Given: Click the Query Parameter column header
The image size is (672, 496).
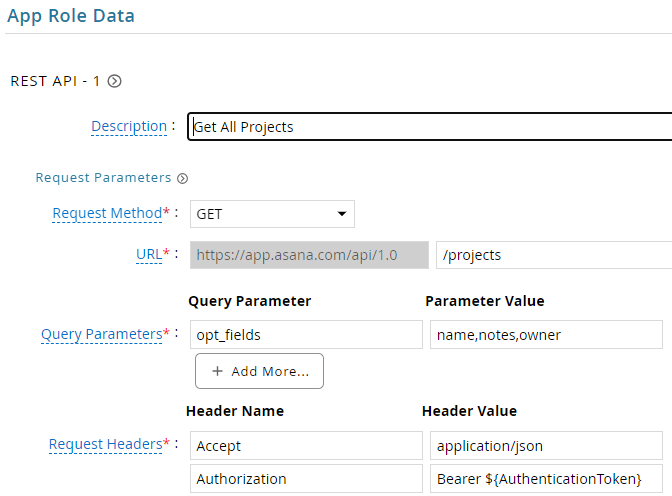Looking at the screenshot, I should click(249, 301).
